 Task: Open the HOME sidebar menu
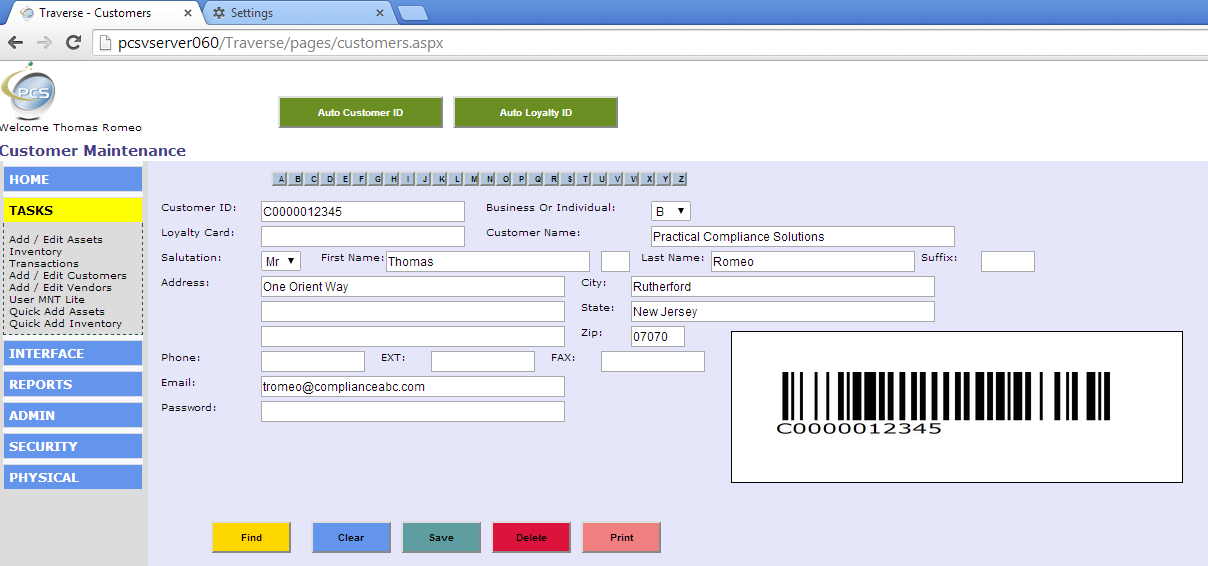click(x=73, y=179)
